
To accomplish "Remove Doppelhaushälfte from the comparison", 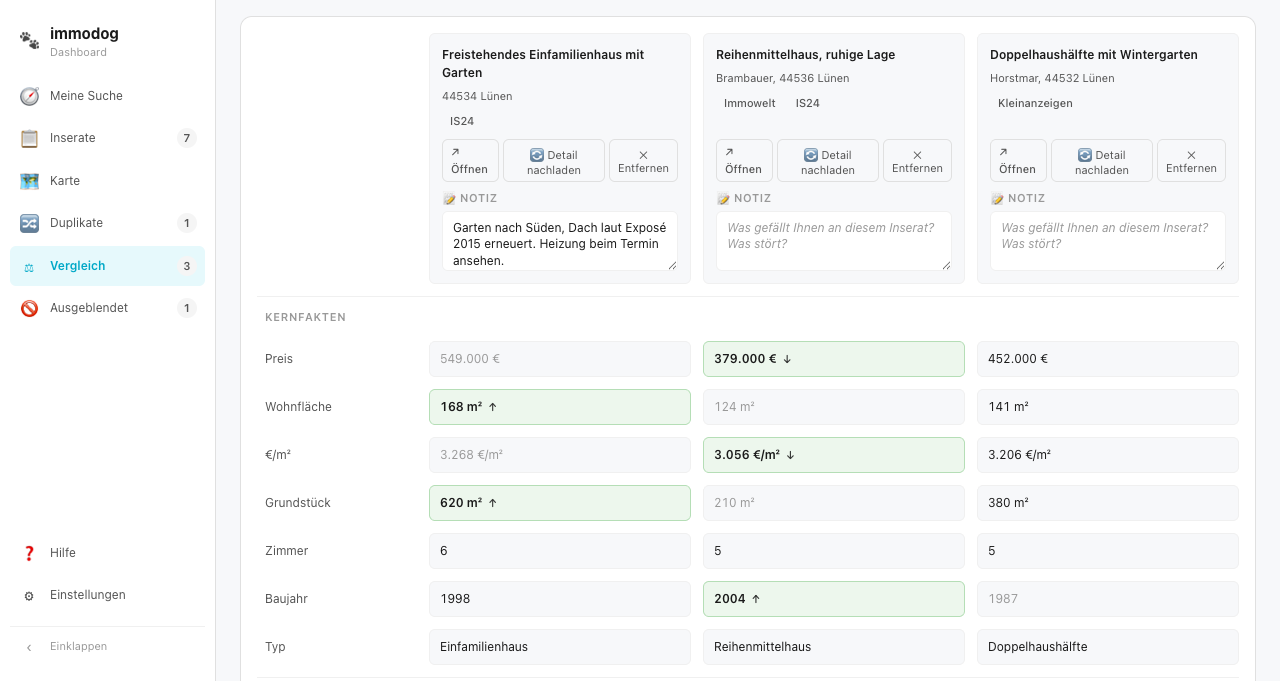I will click(1191, 160).
